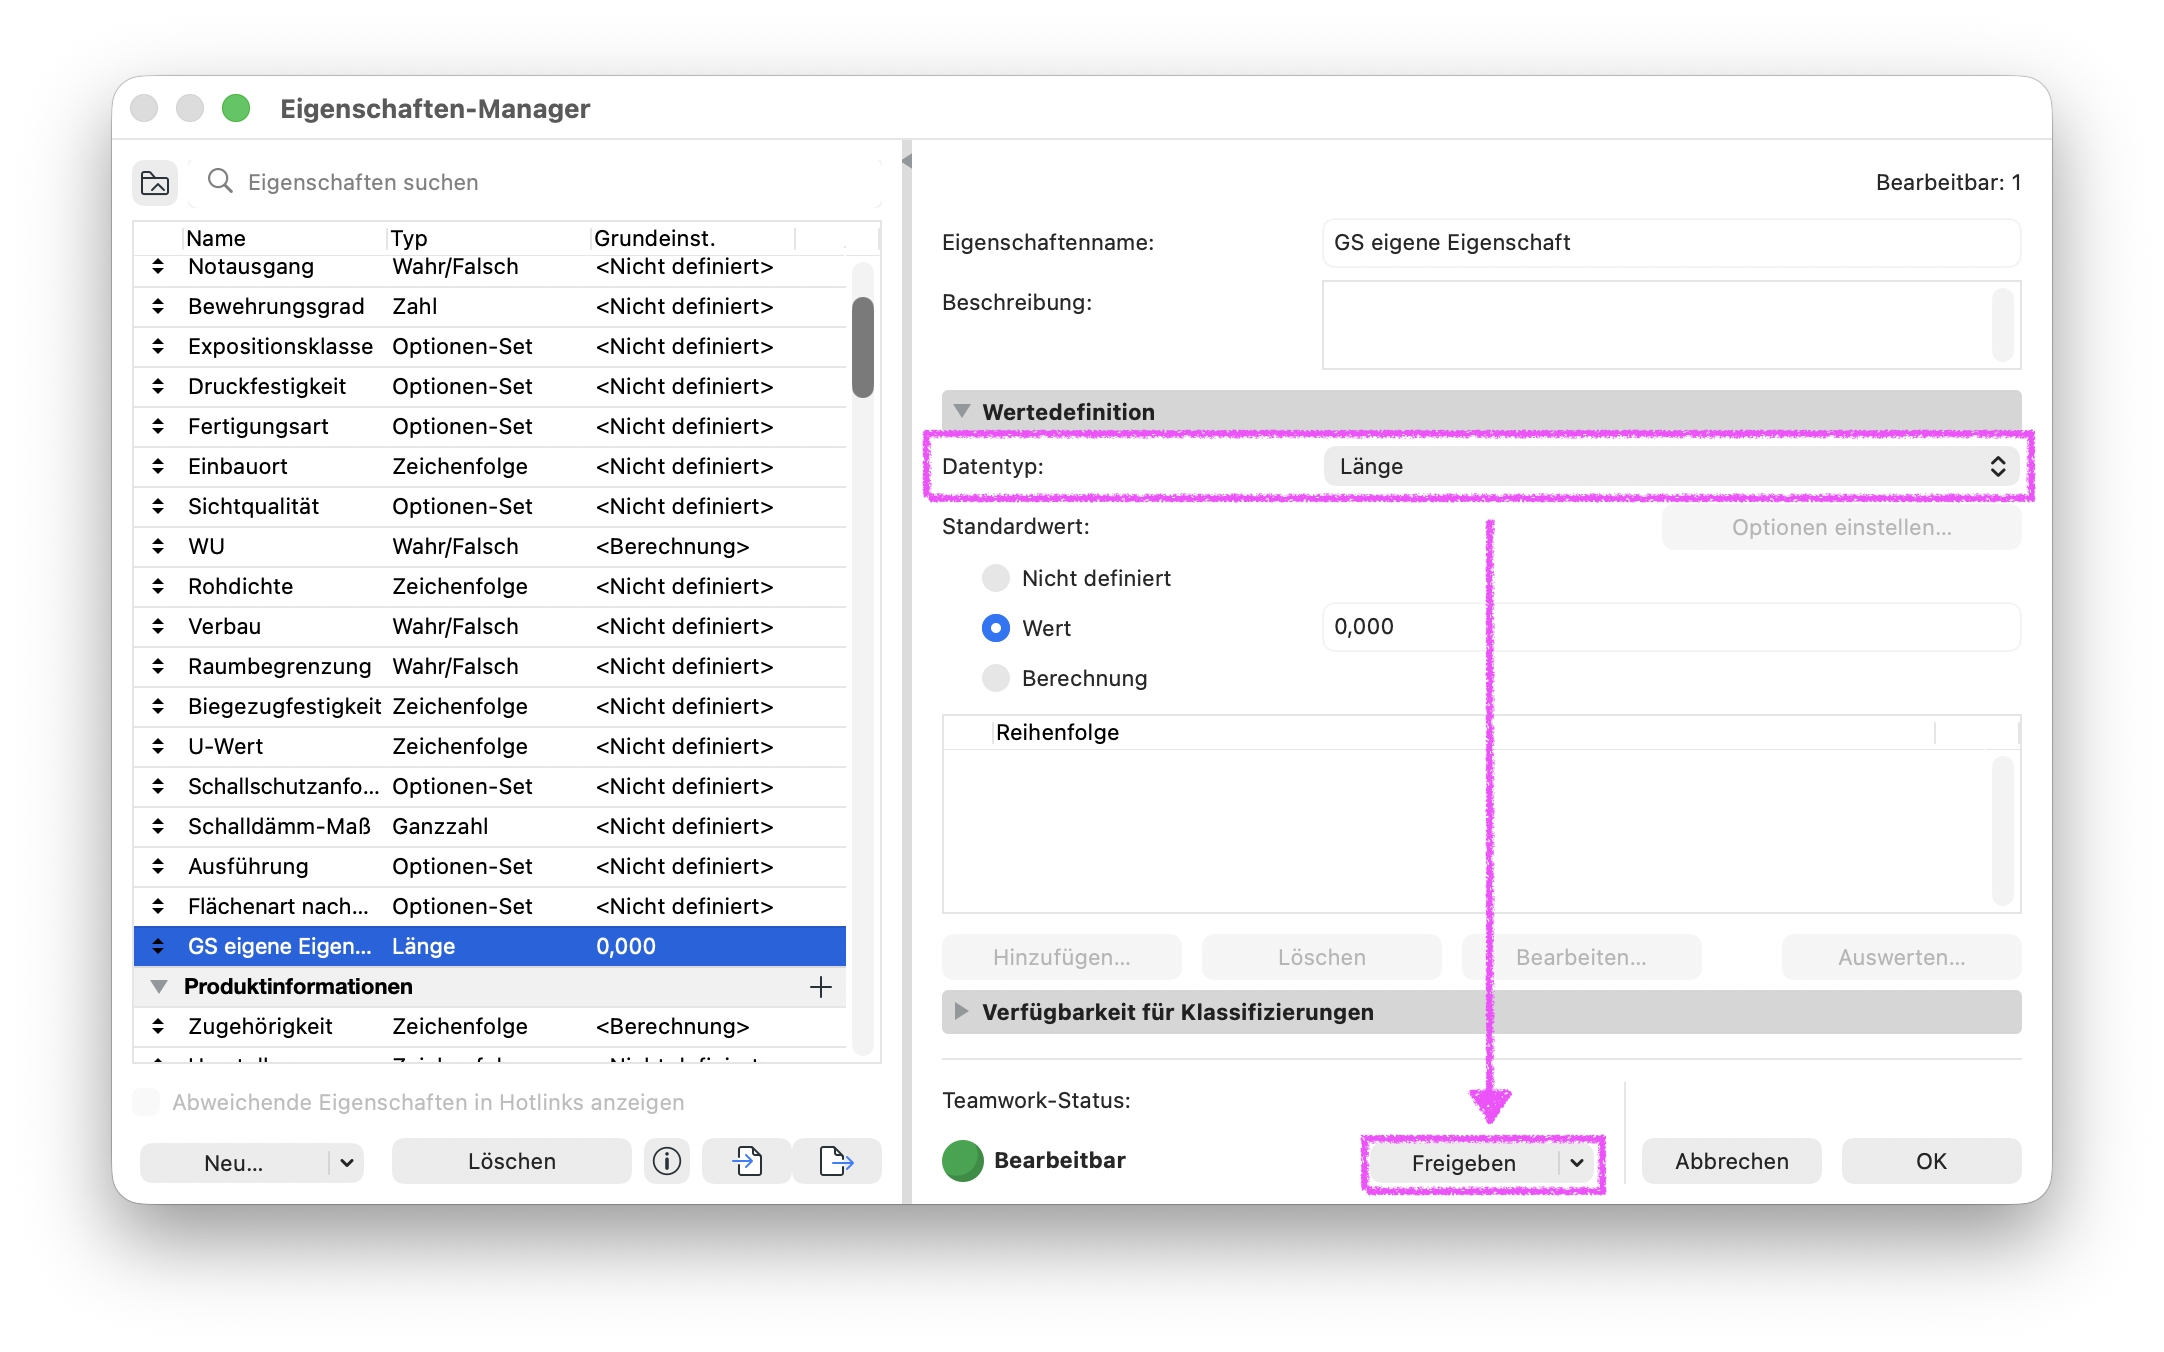This screenshot has width=2164, height=1352.
Task: Click the drag handle of WU row
Action: [158, 547]
